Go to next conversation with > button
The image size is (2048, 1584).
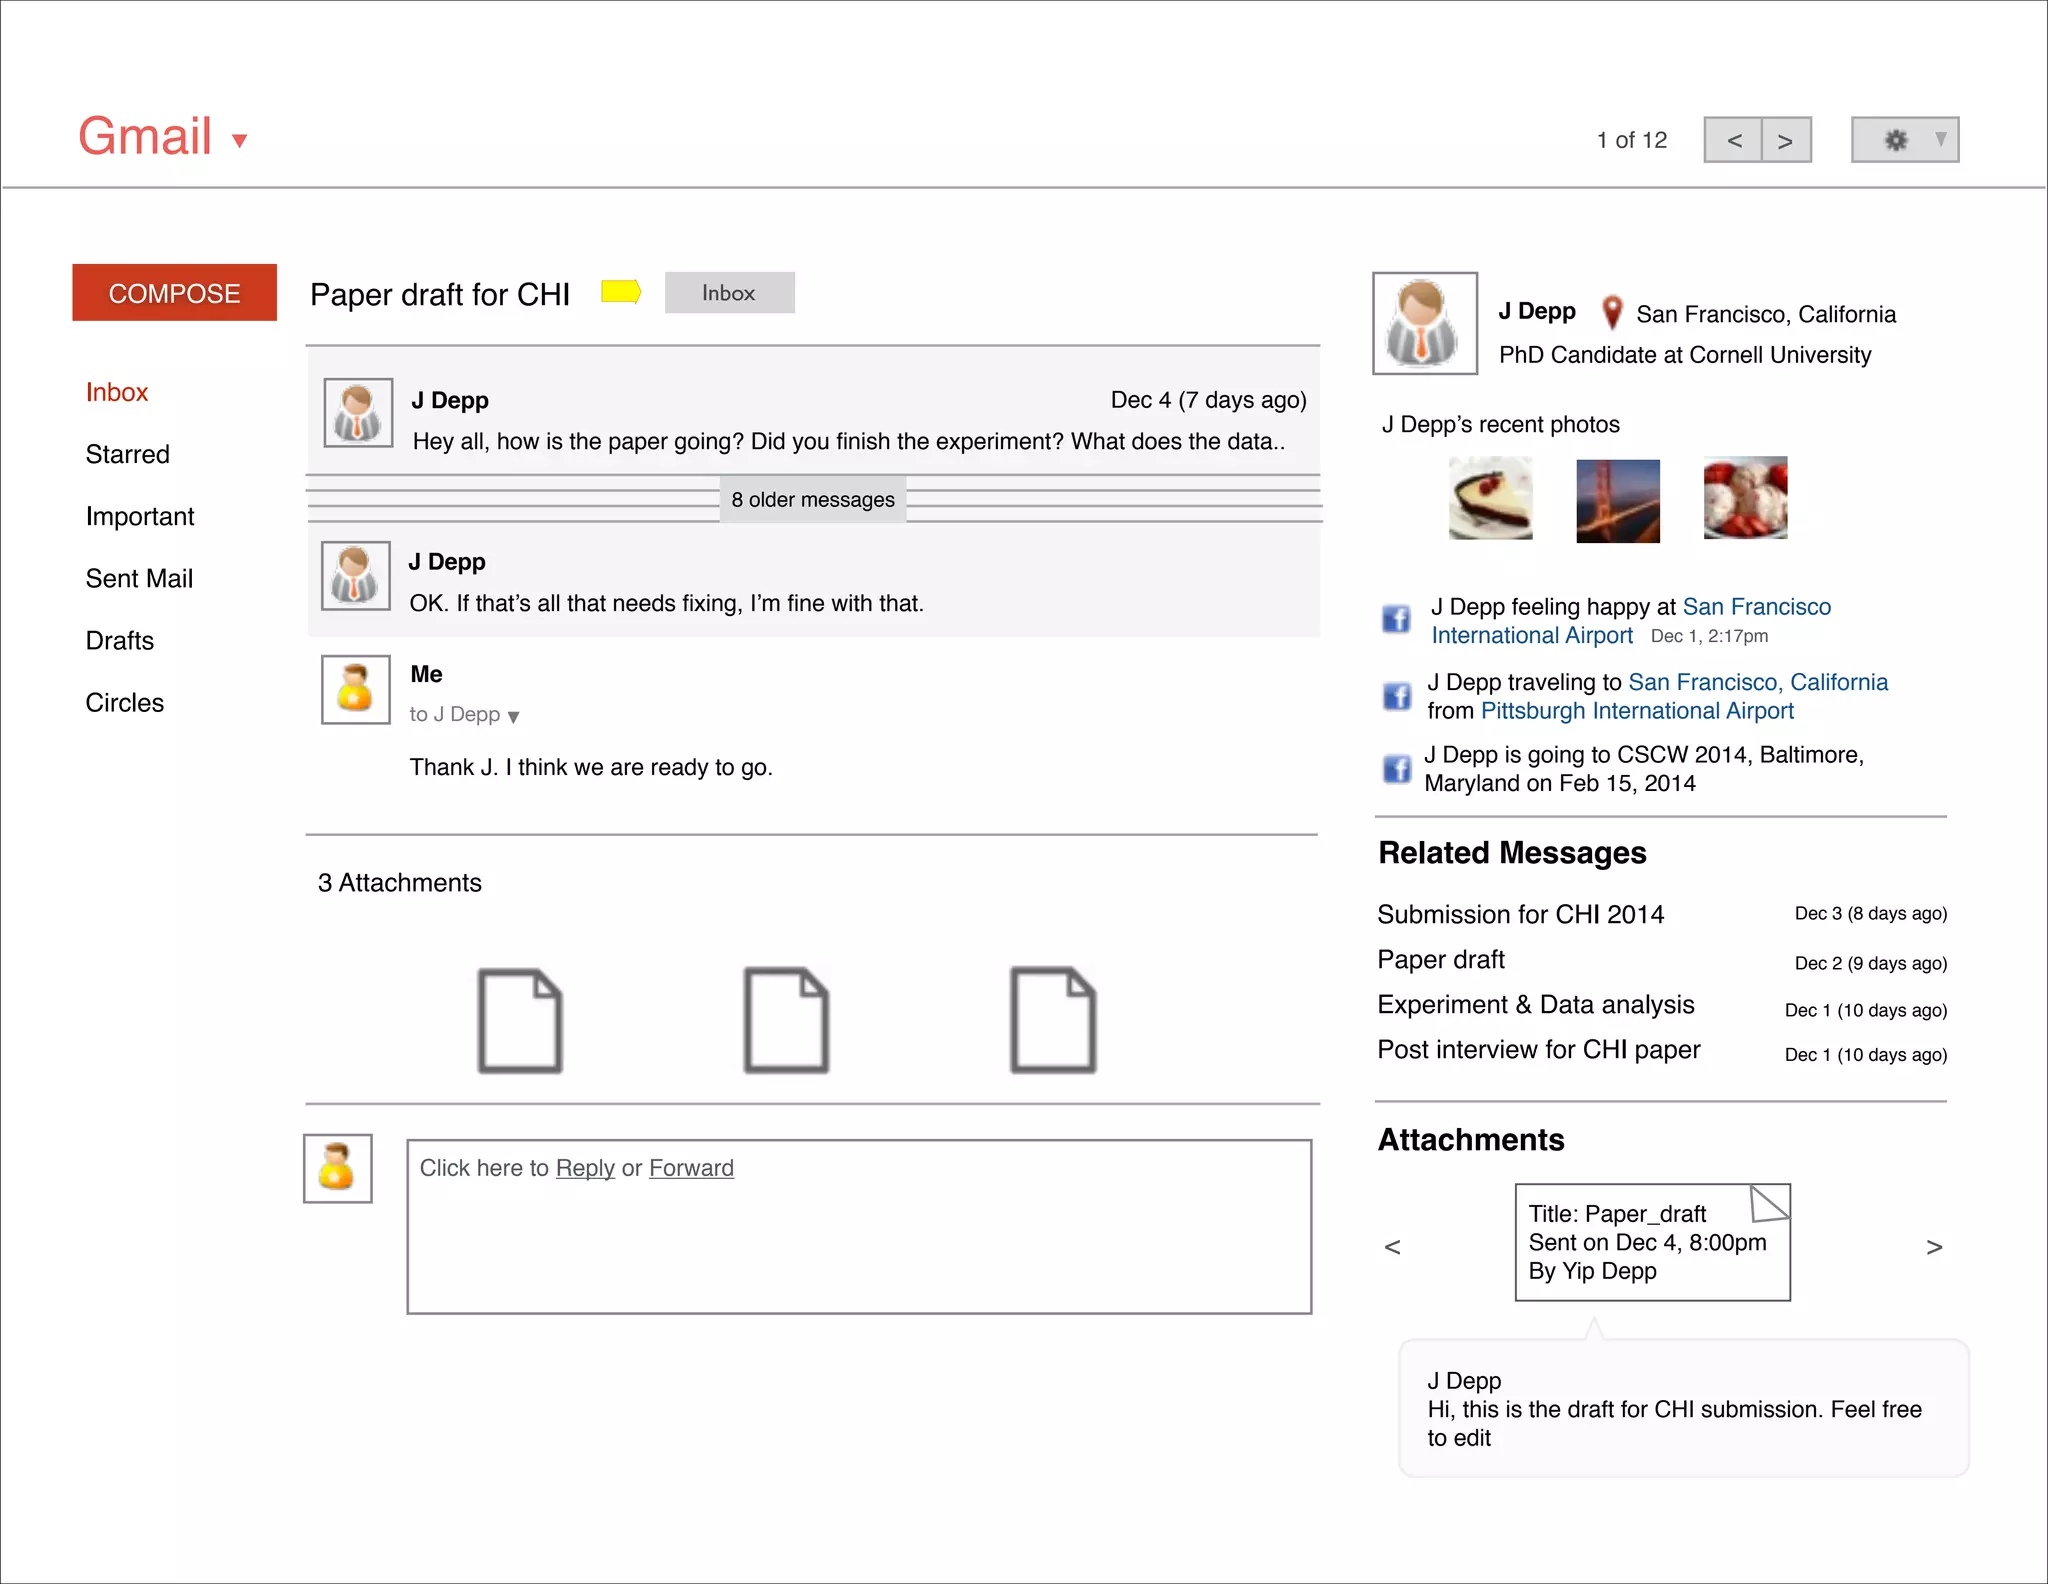pyautogui.click(x=1785, y=141)
